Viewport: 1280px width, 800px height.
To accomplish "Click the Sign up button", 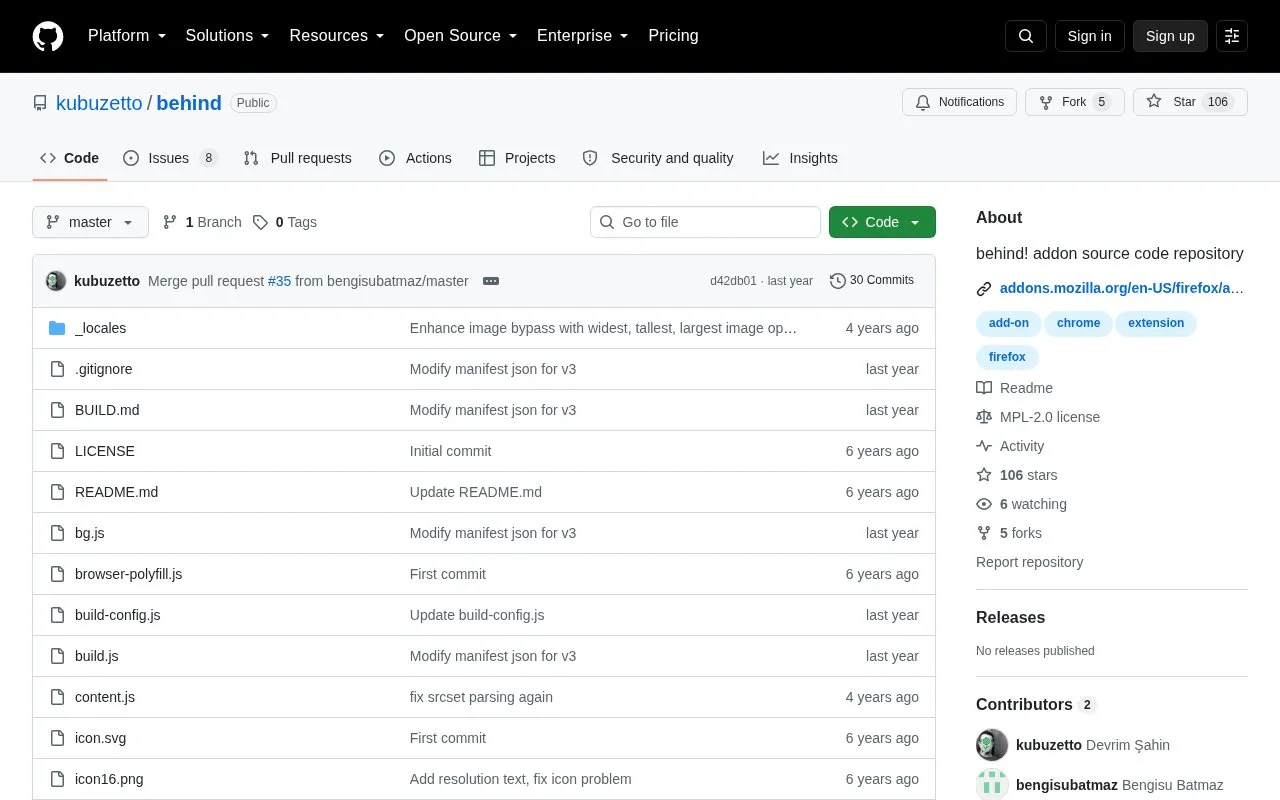I will click(x=1170, y=36).
